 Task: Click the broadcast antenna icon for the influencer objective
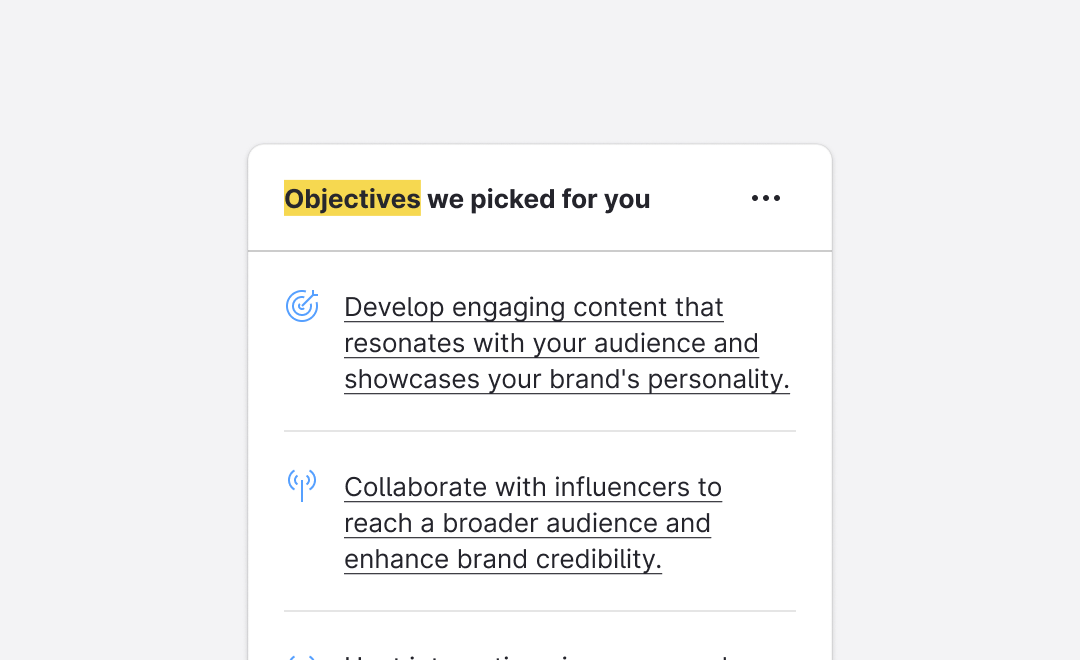(301, 486)
